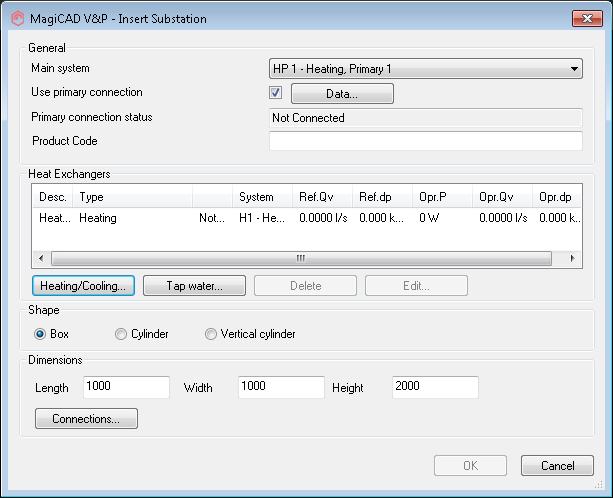Viewport: 613px width, 498px height.
Task: Click the Edit button
Action: pyautogui.click(x=416, y=286)
